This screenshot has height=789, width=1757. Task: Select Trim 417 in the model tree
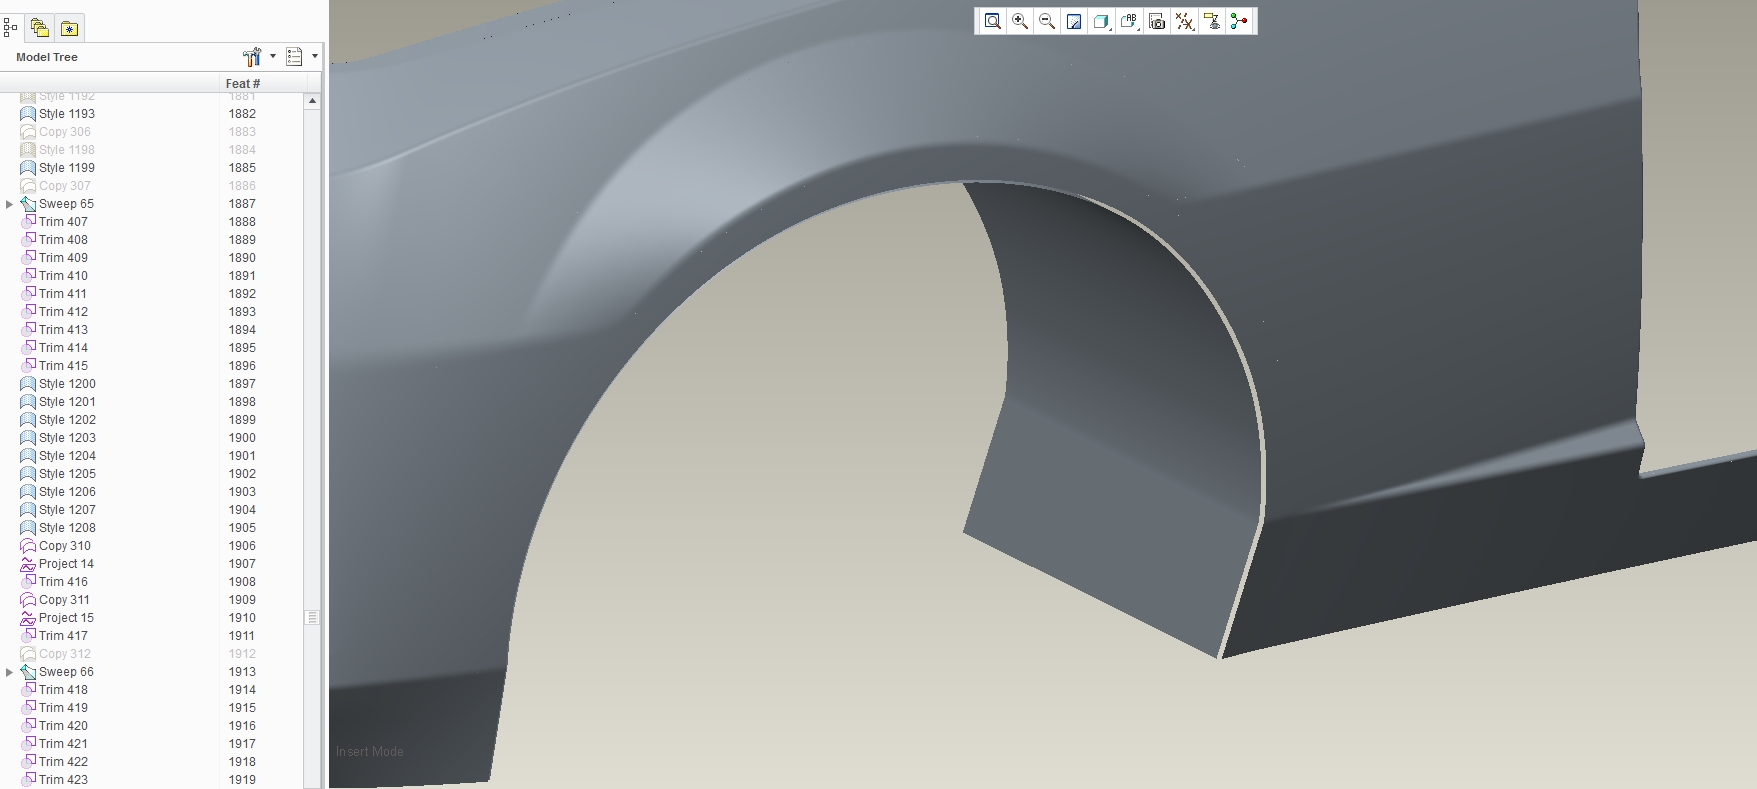63,636
